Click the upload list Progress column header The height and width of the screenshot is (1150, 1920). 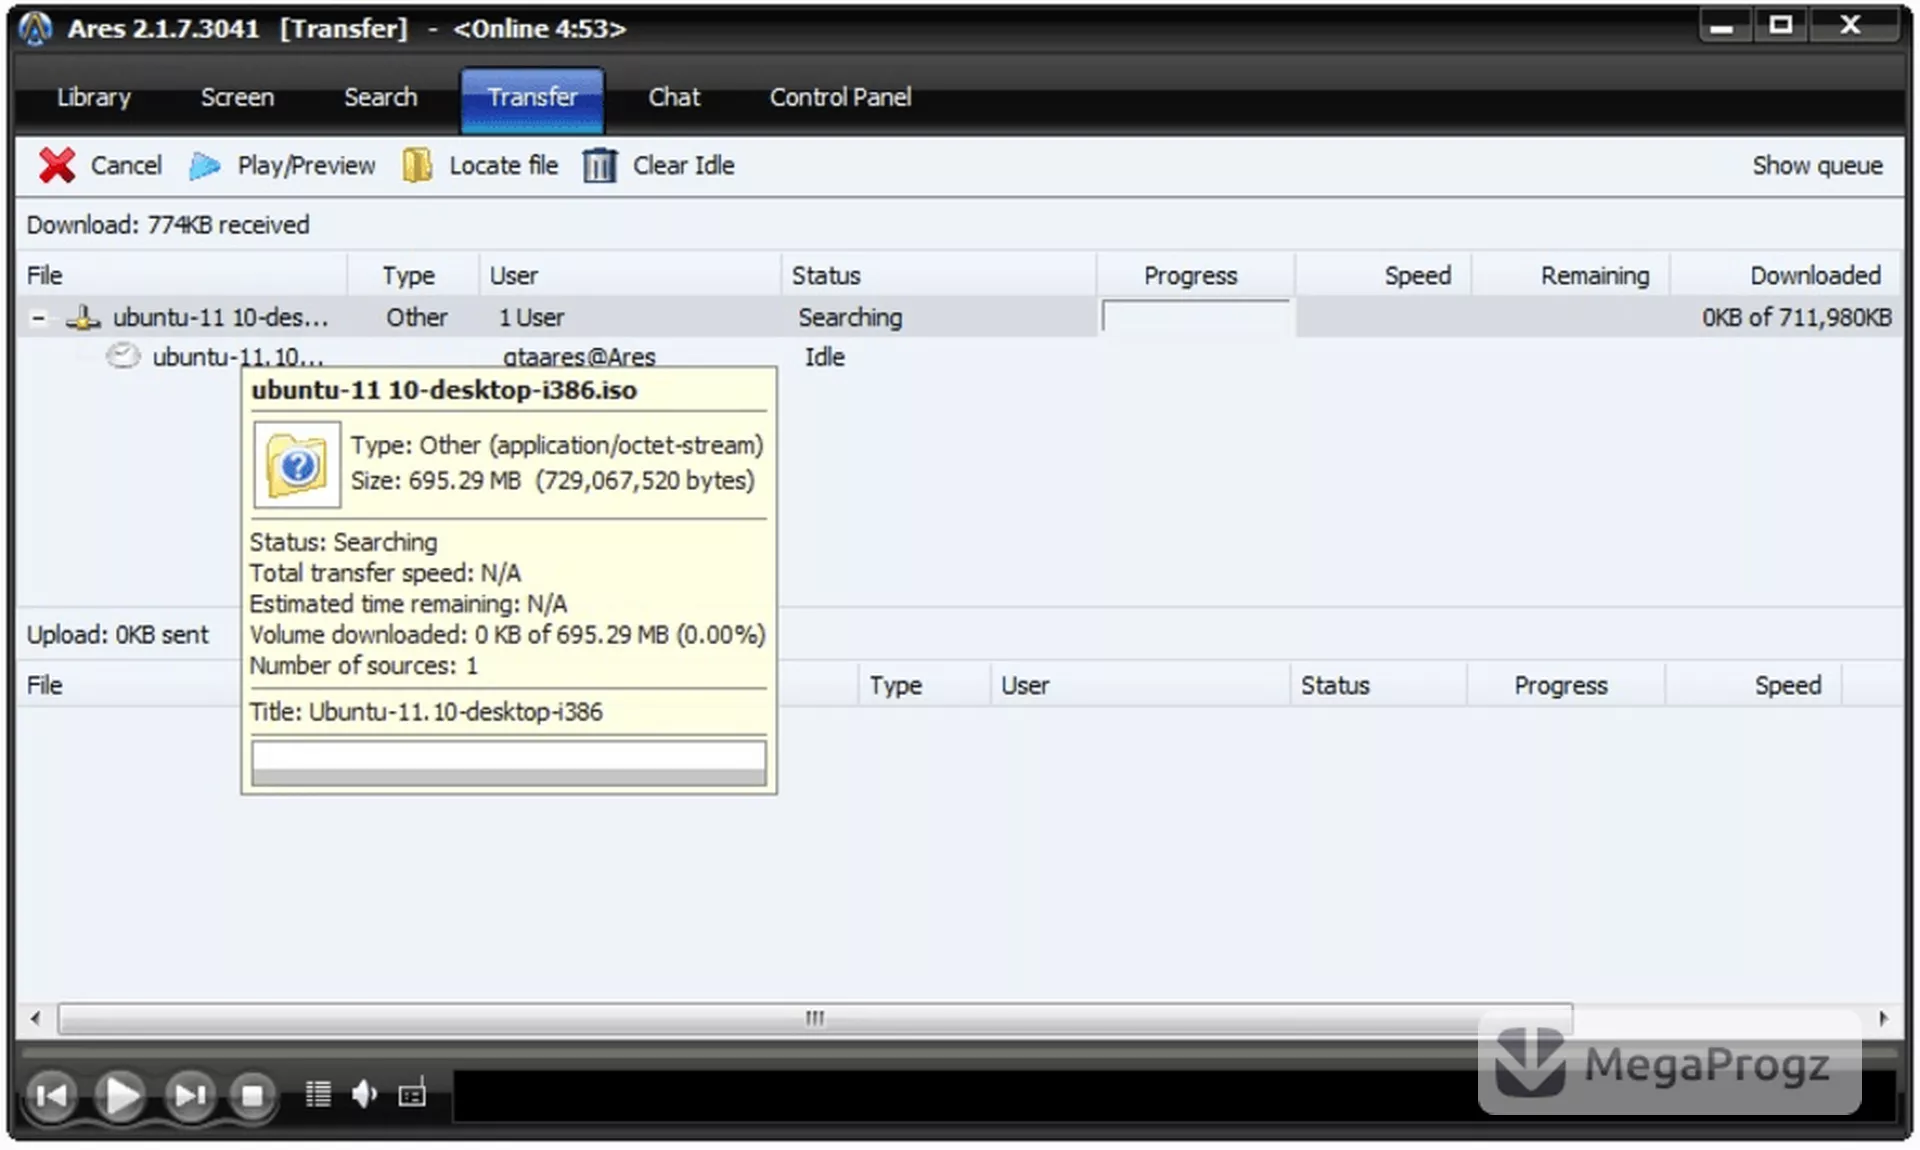(1565, 685)
